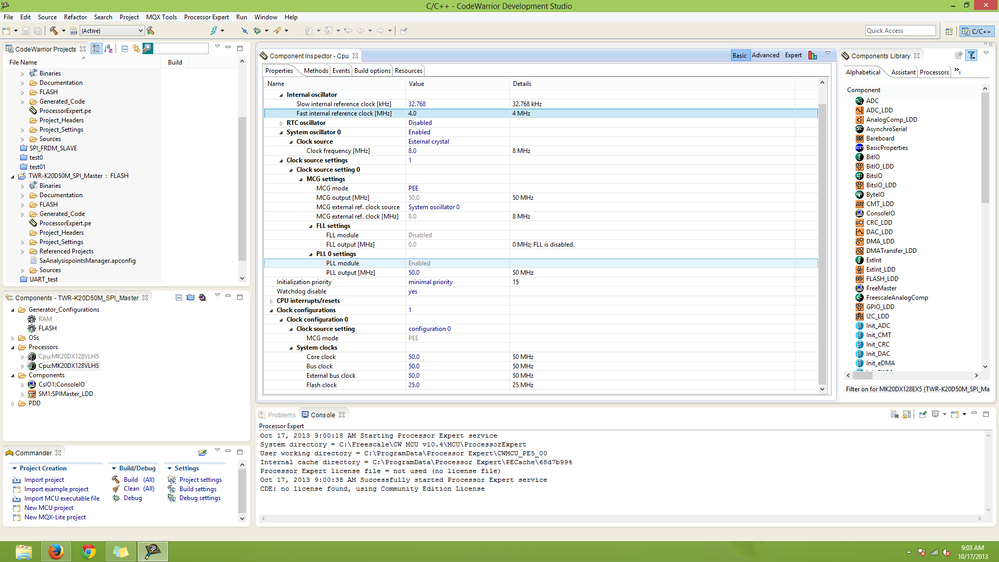
Task: Select FLASH under Generator_Configurations
Action: pyautogui.click(x=47, y=328)
